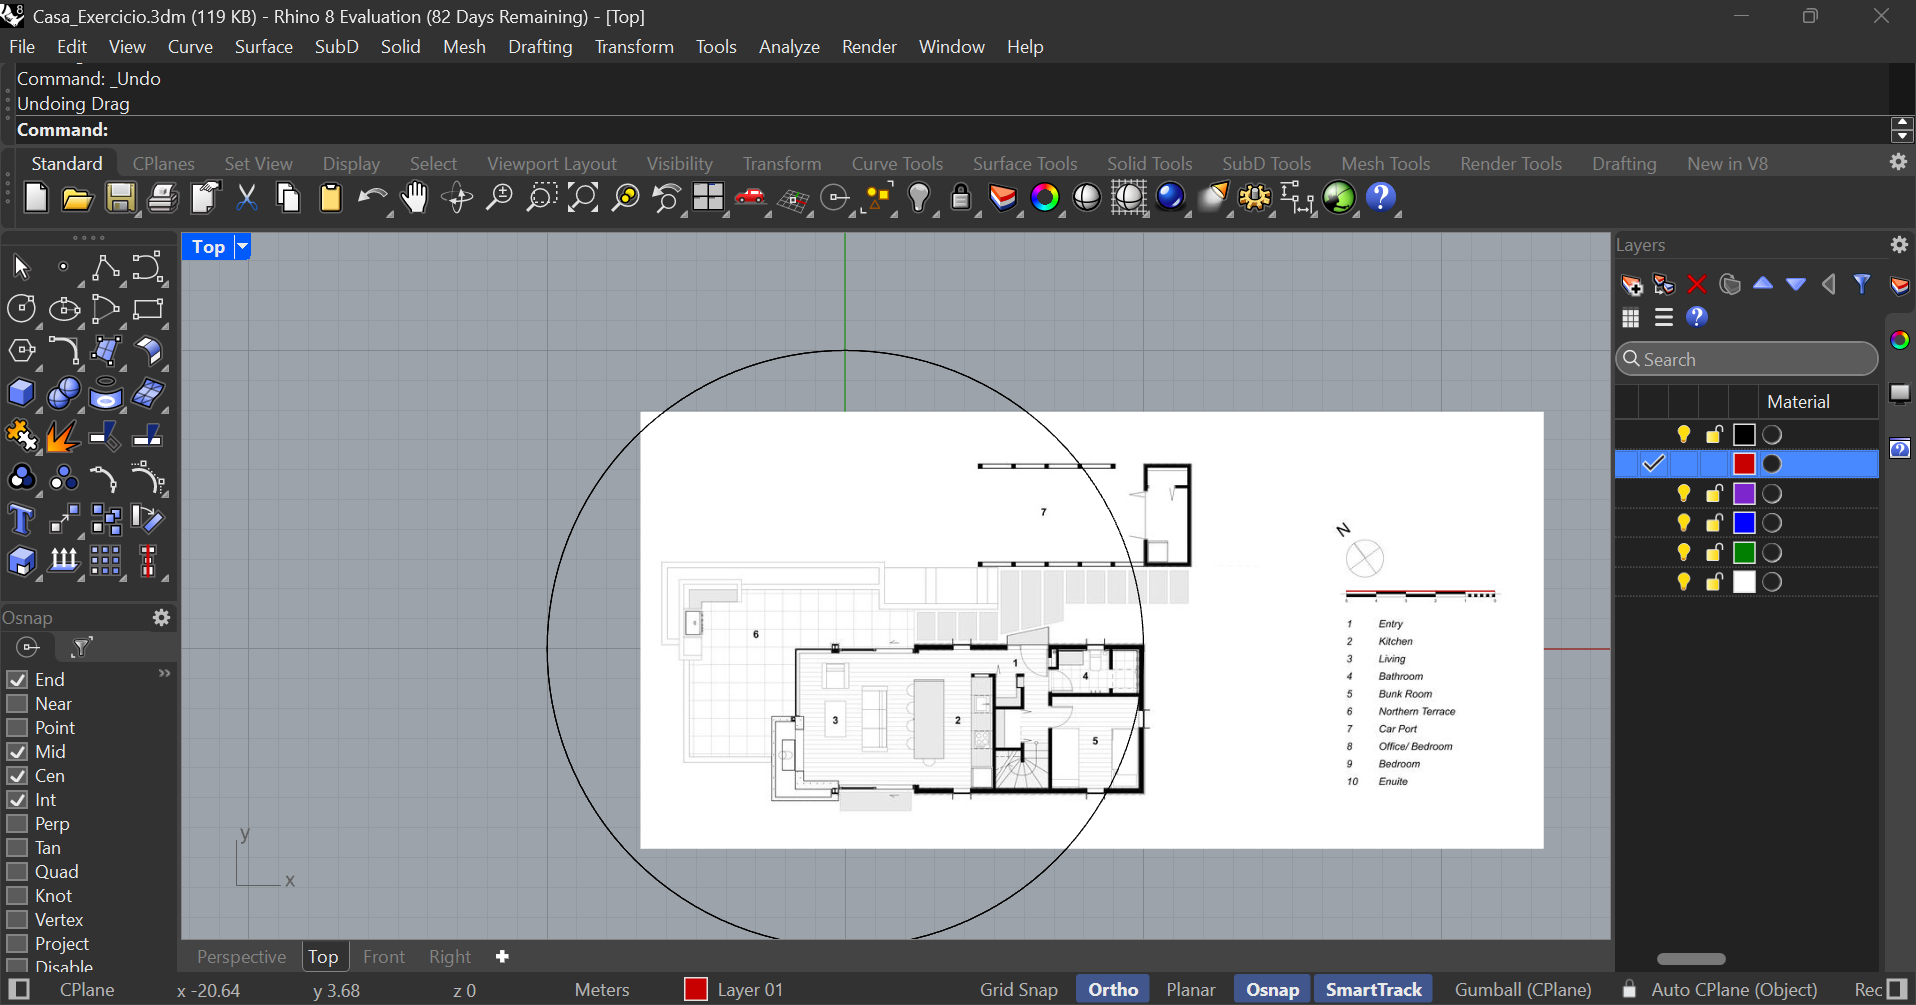Select the Pan hand tool

[x=414, y=198]
